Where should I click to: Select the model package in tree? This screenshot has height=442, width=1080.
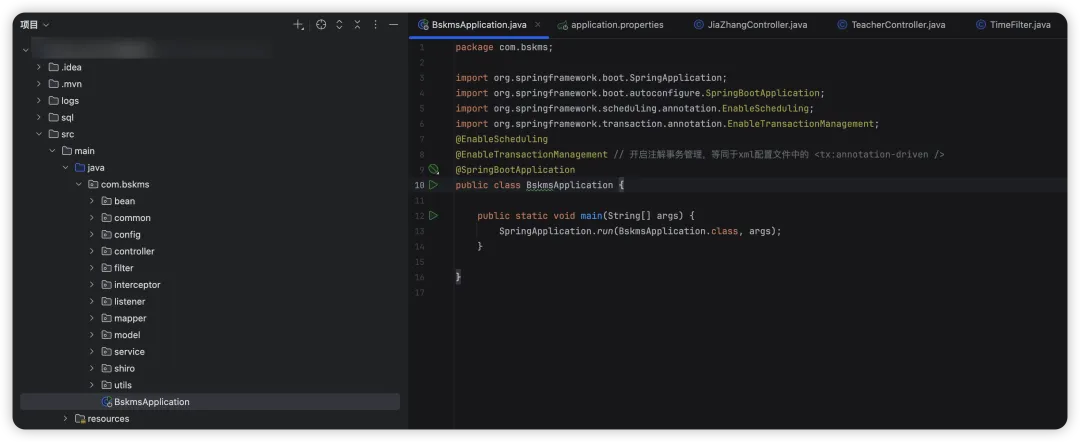(127, 335)
